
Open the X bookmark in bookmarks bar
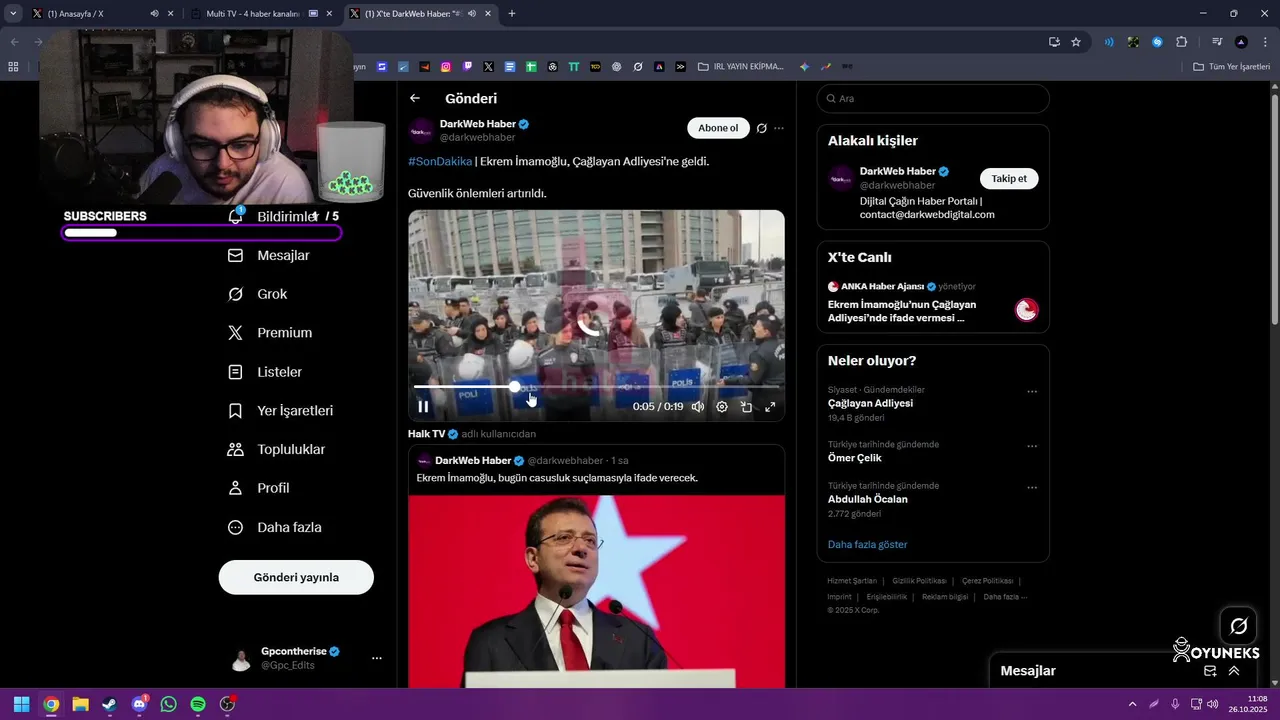(x=488, y=67)
